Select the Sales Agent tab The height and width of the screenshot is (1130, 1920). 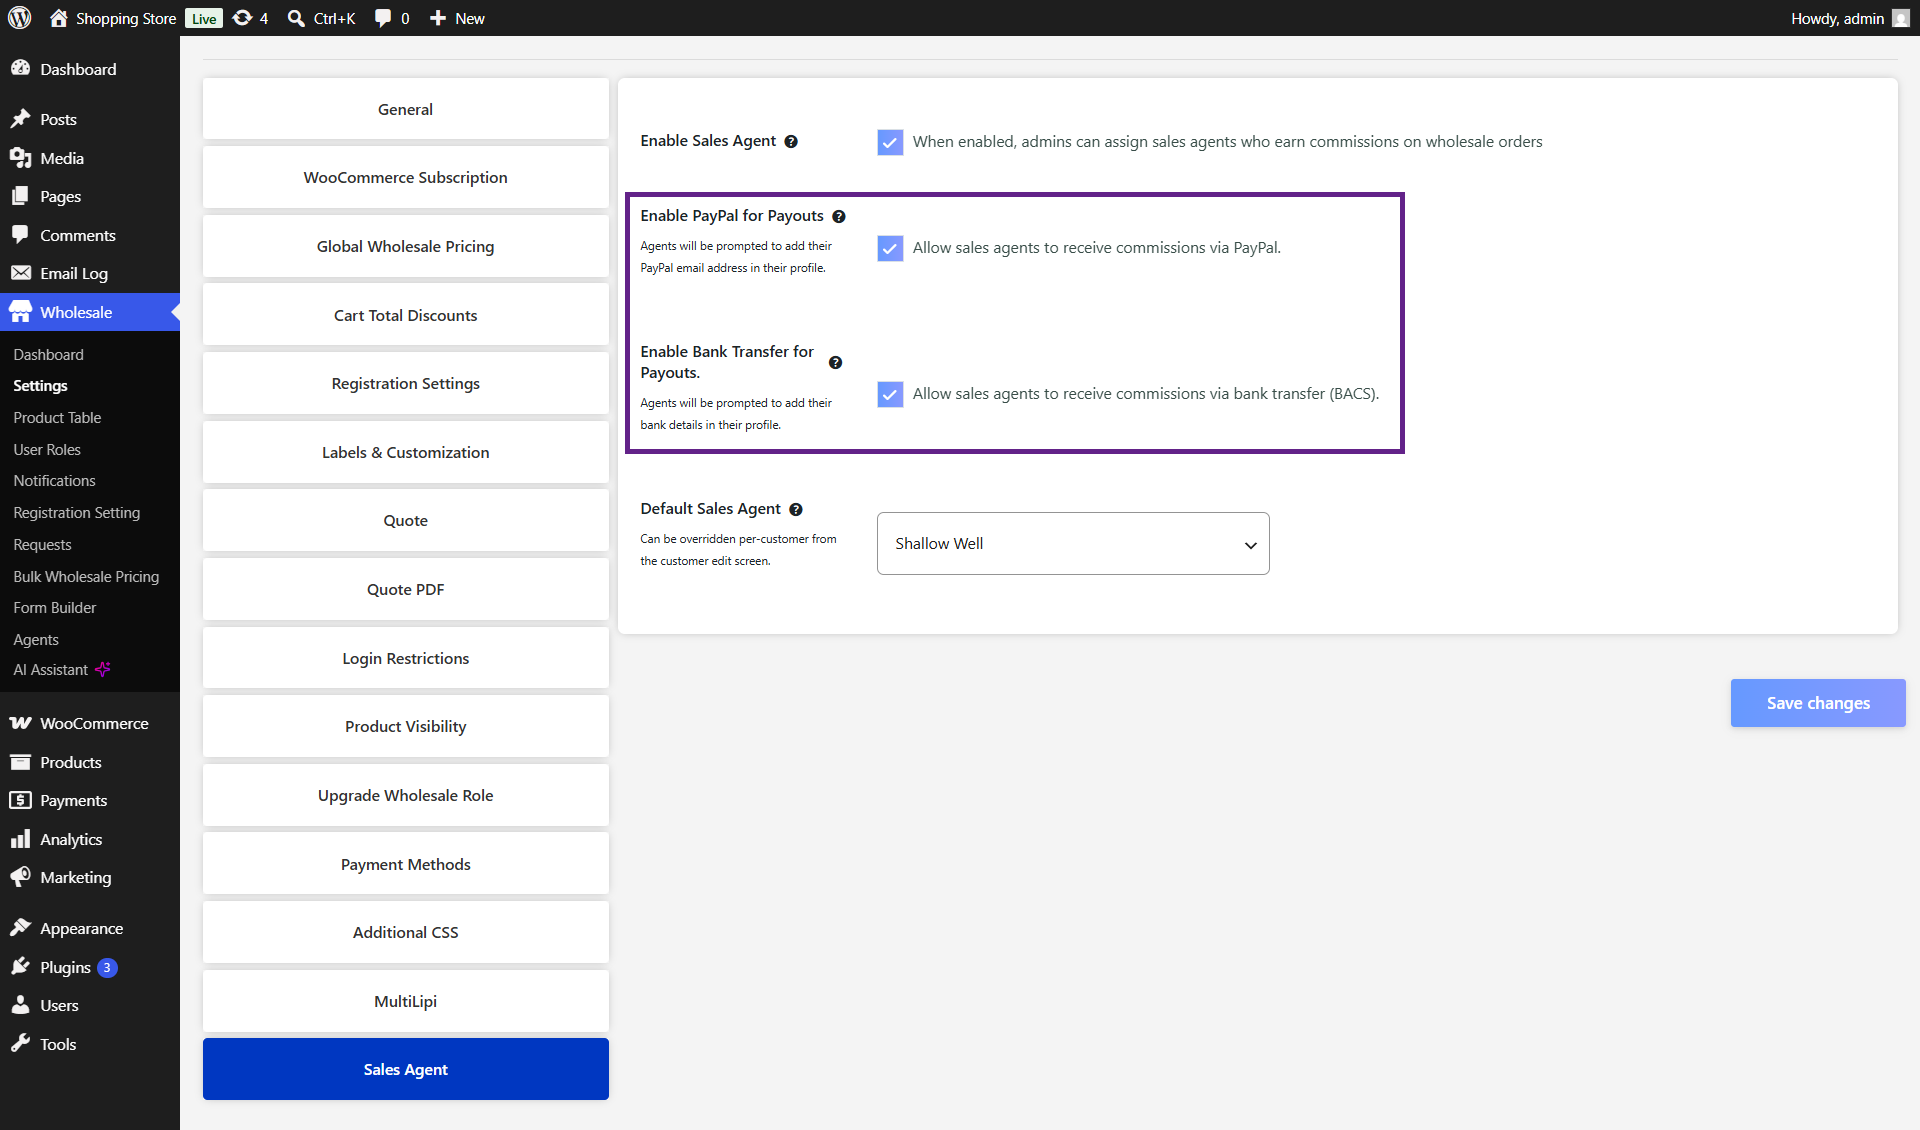(x=405, y=1069)
